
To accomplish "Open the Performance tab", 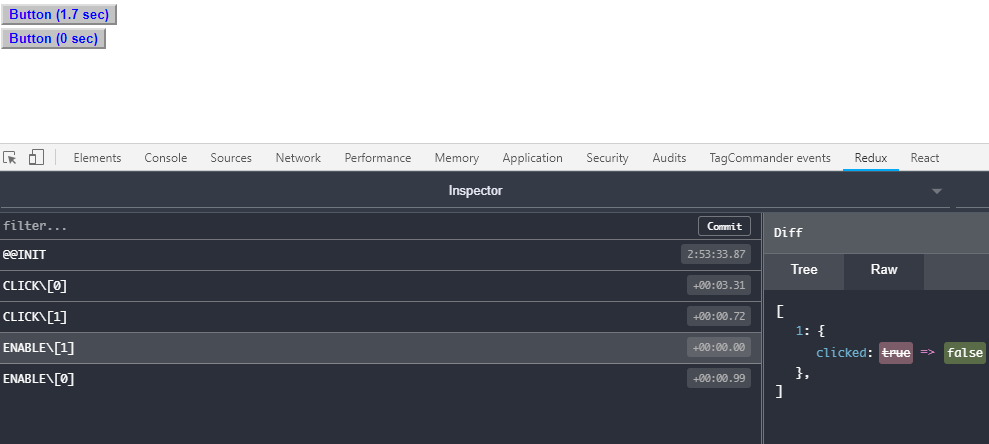I will [377, 158].
